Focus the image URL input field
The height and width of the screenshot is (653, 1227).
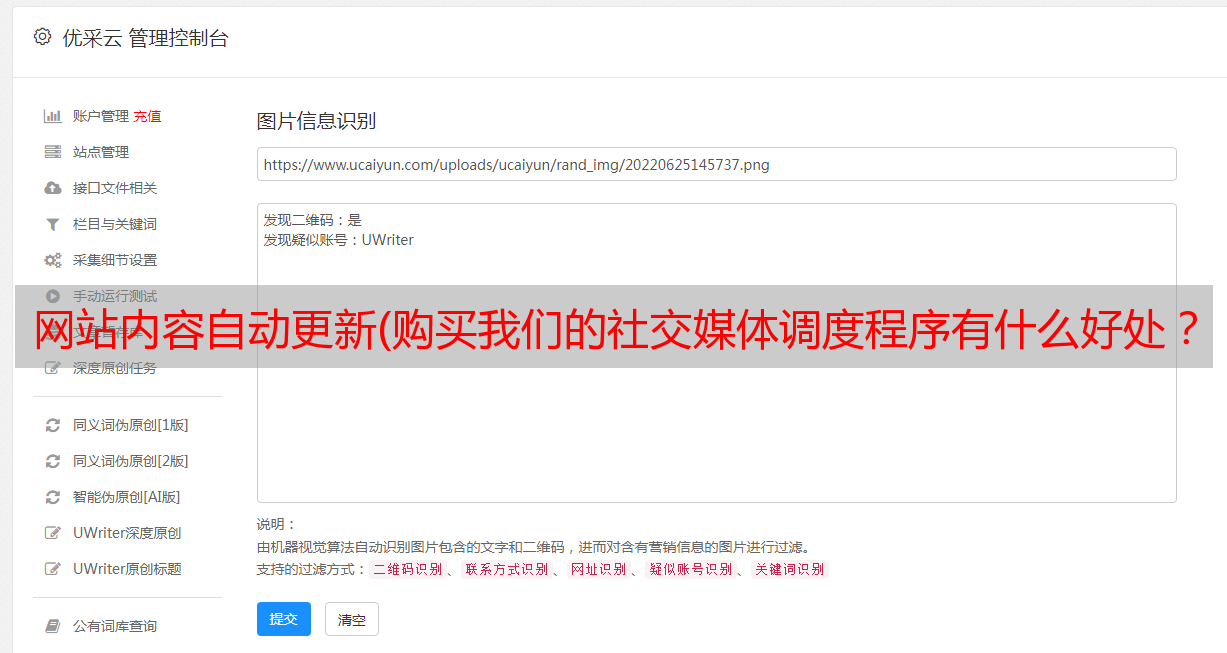[x=716, y=164]
